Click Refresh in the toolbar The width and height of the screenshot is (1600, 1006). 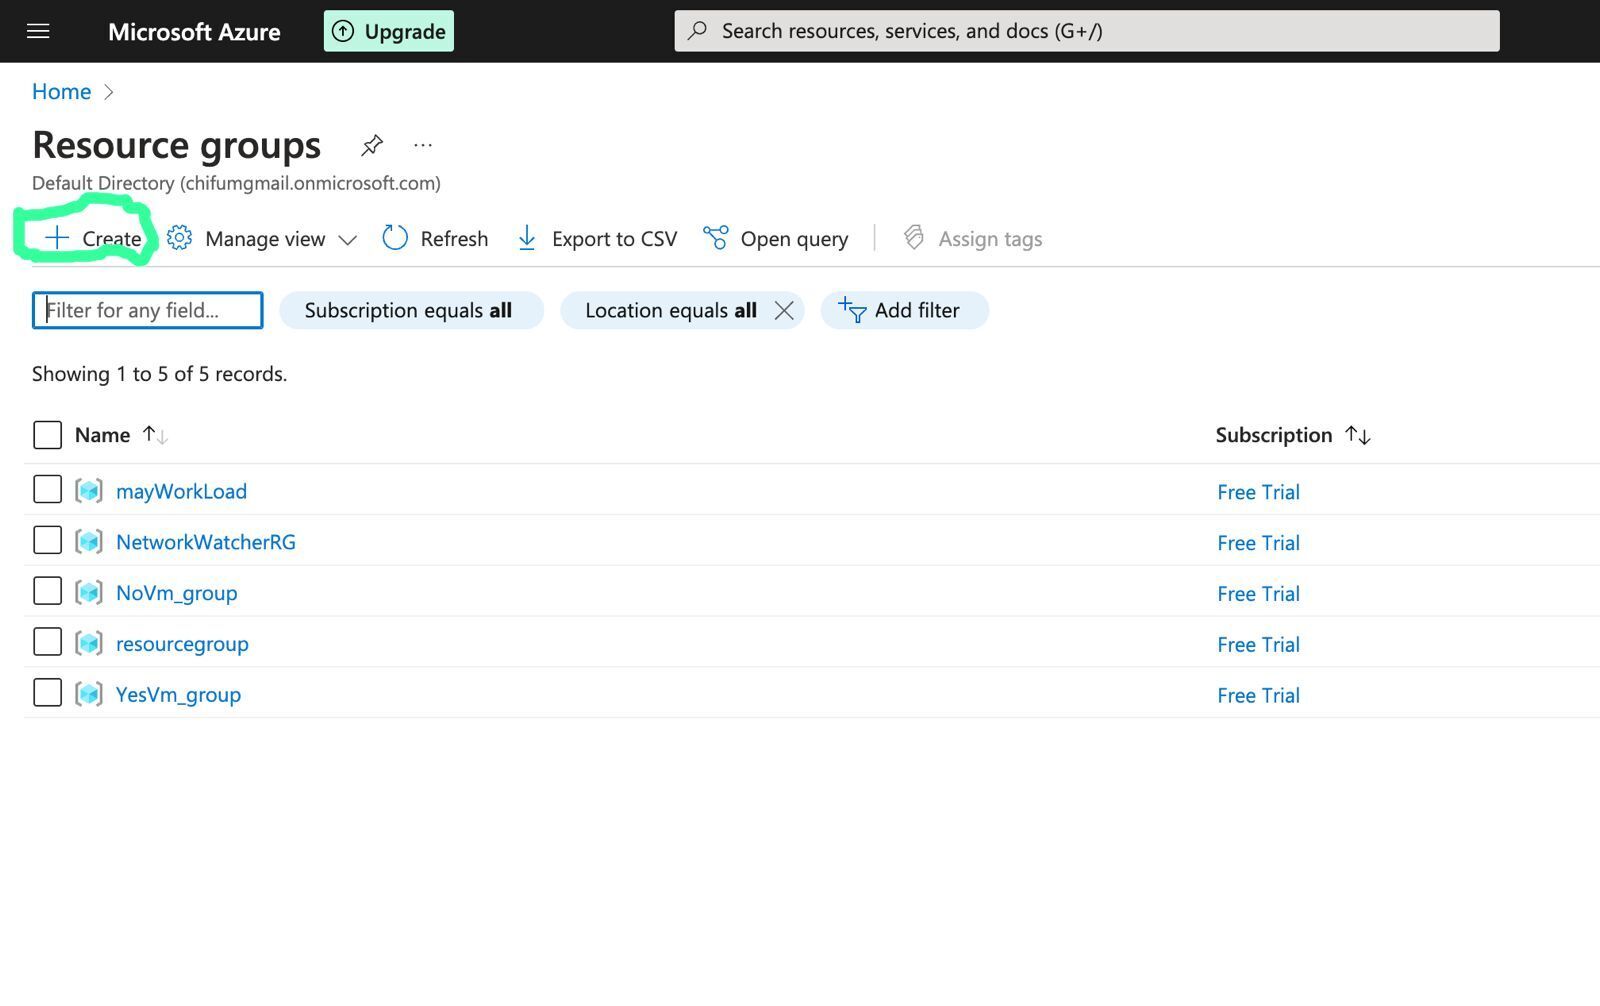click(x=435, y=238)
